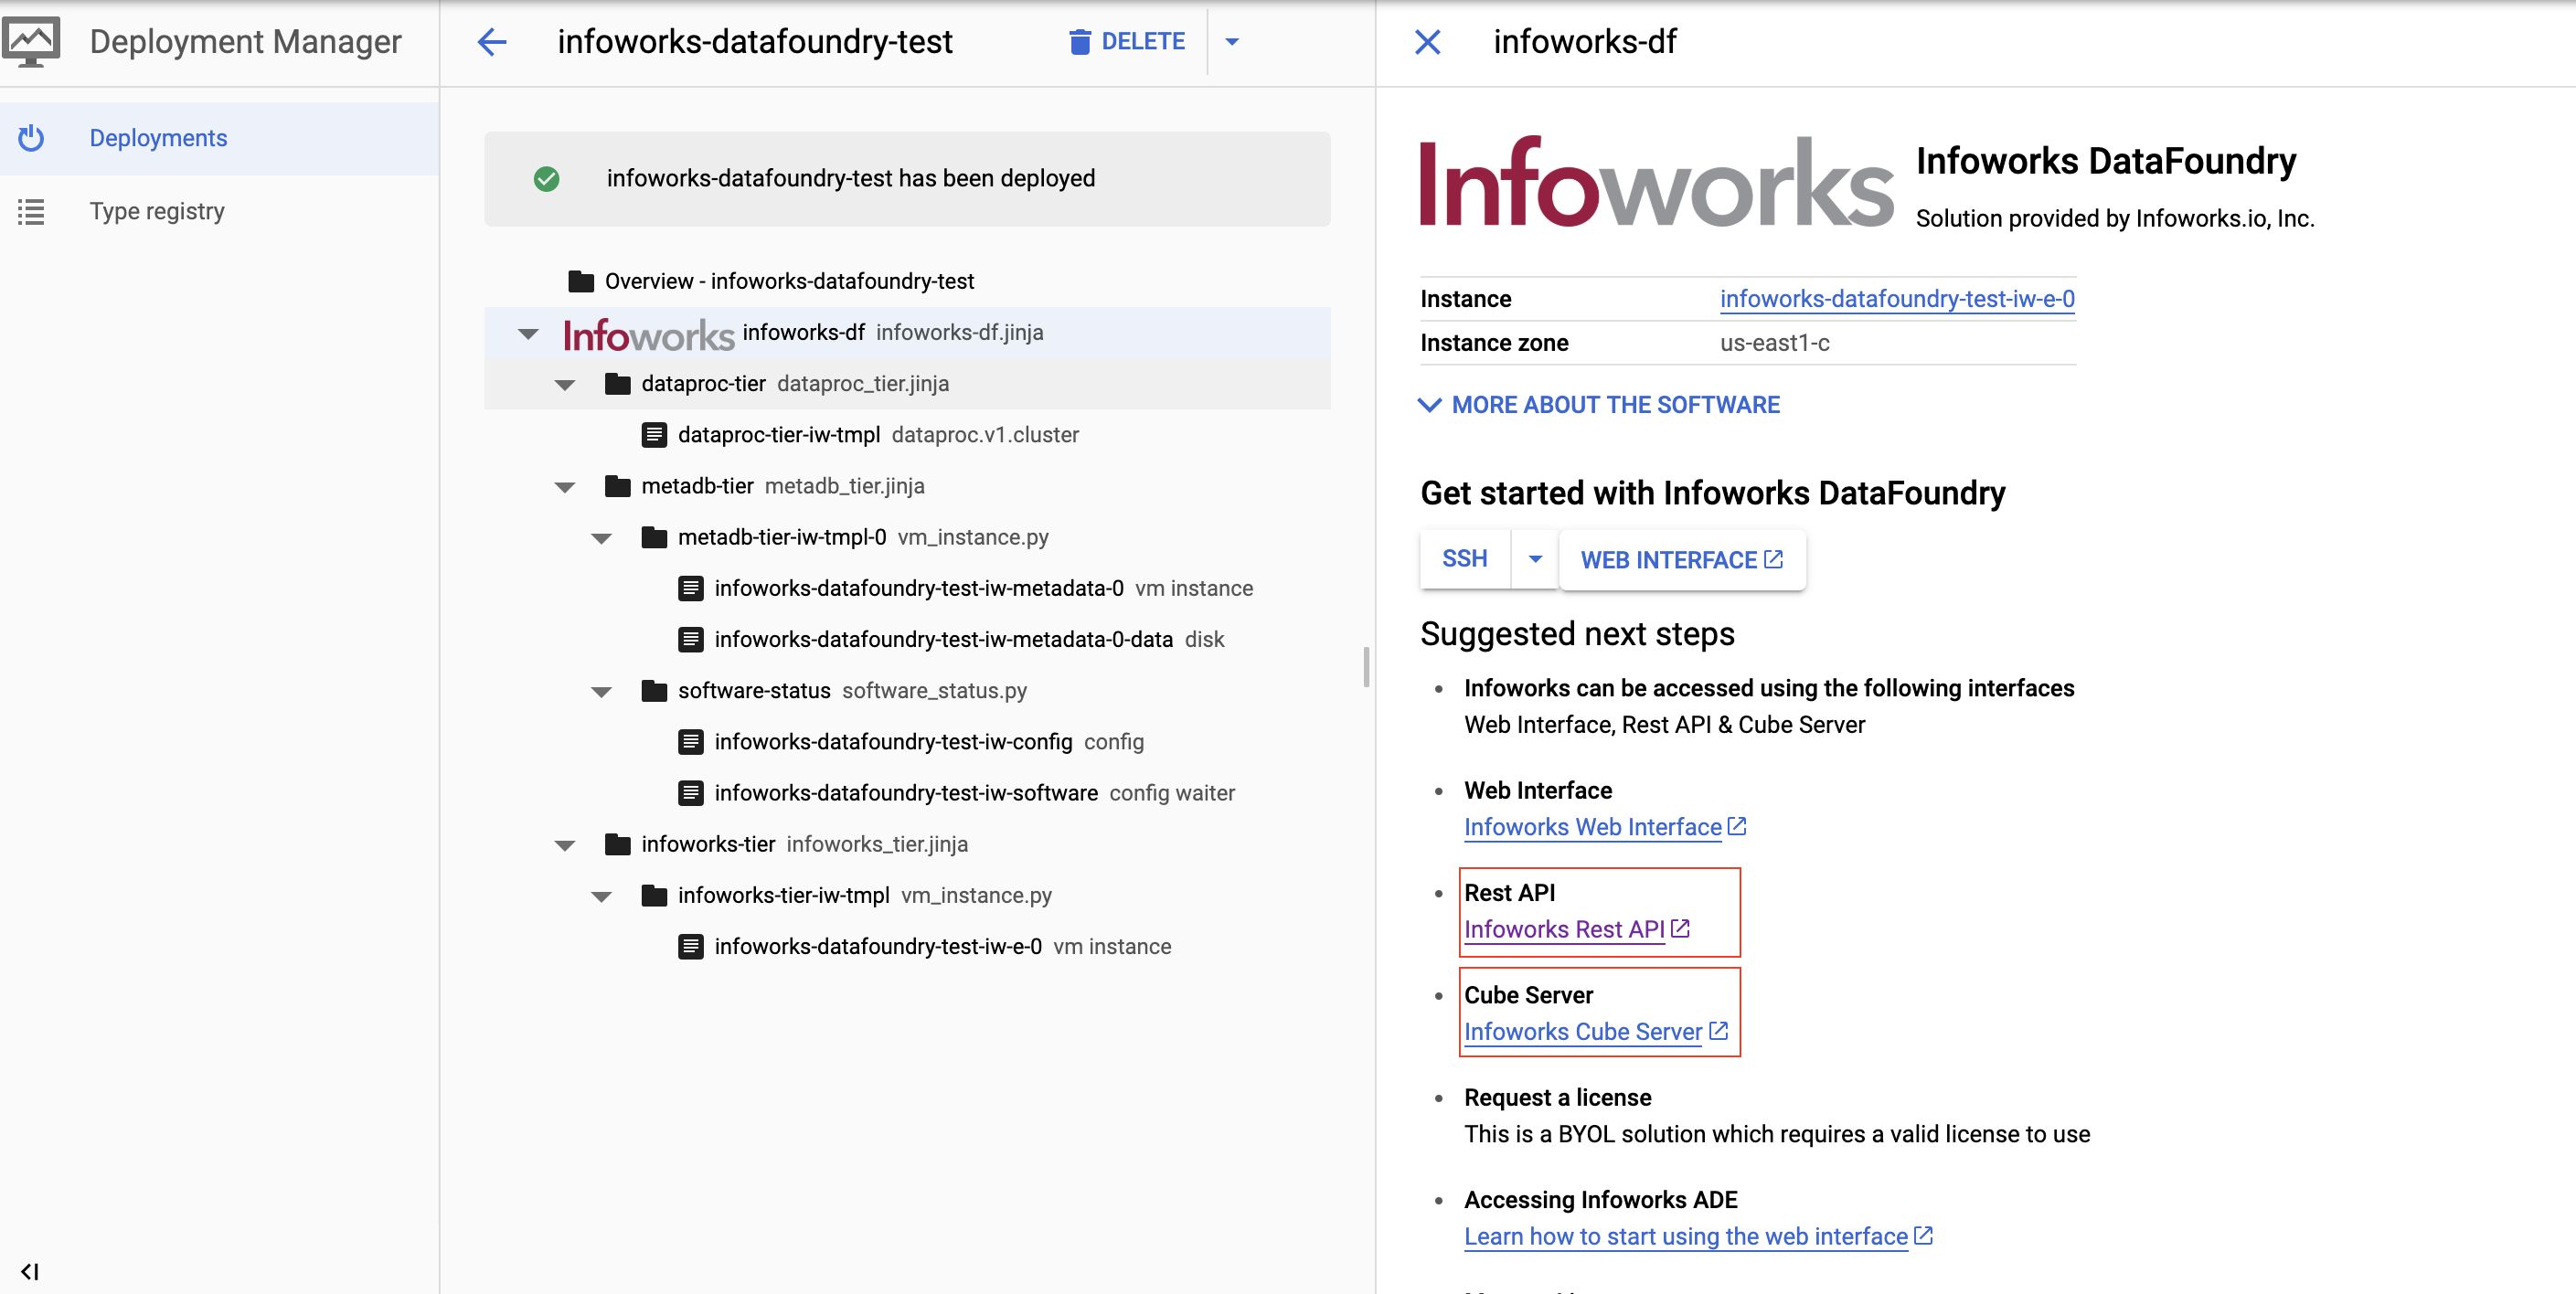Click the dataproc-tier folder icon
2576x1294 pixels.
click(618, 384)
